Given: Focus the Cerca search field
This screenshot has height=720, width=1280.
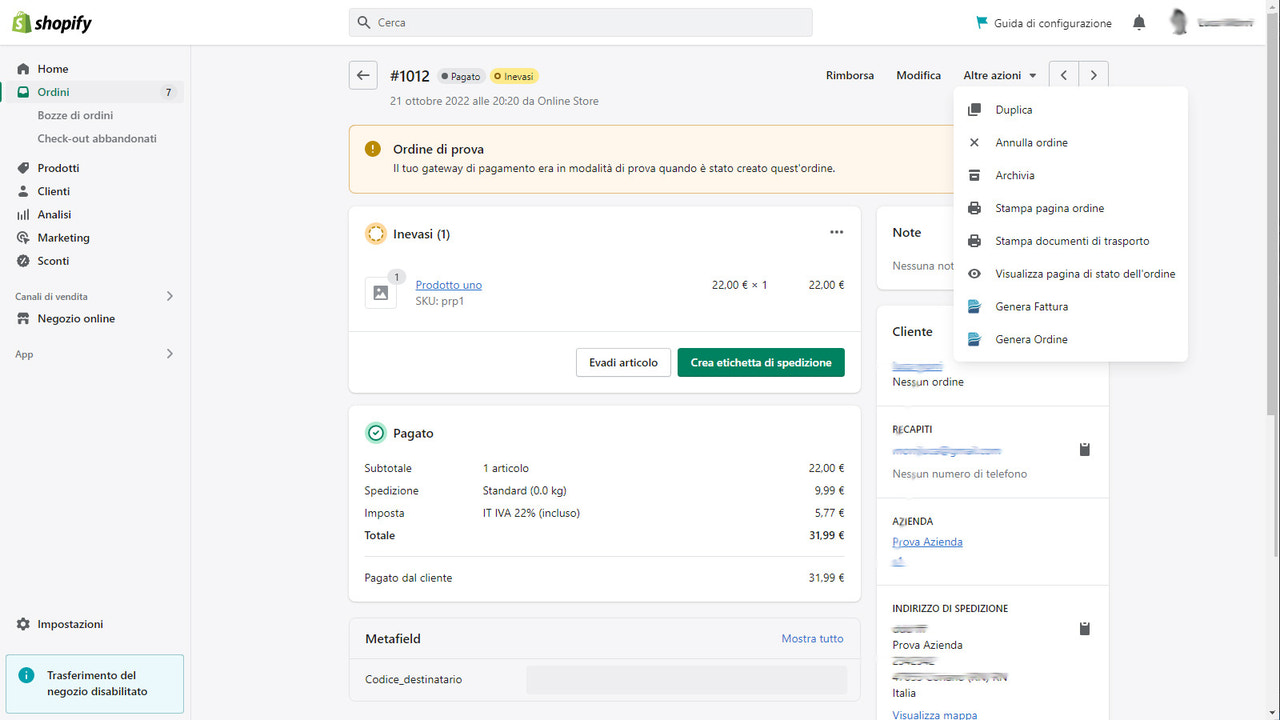Looking at the screenshot, I should pos(581,22).
